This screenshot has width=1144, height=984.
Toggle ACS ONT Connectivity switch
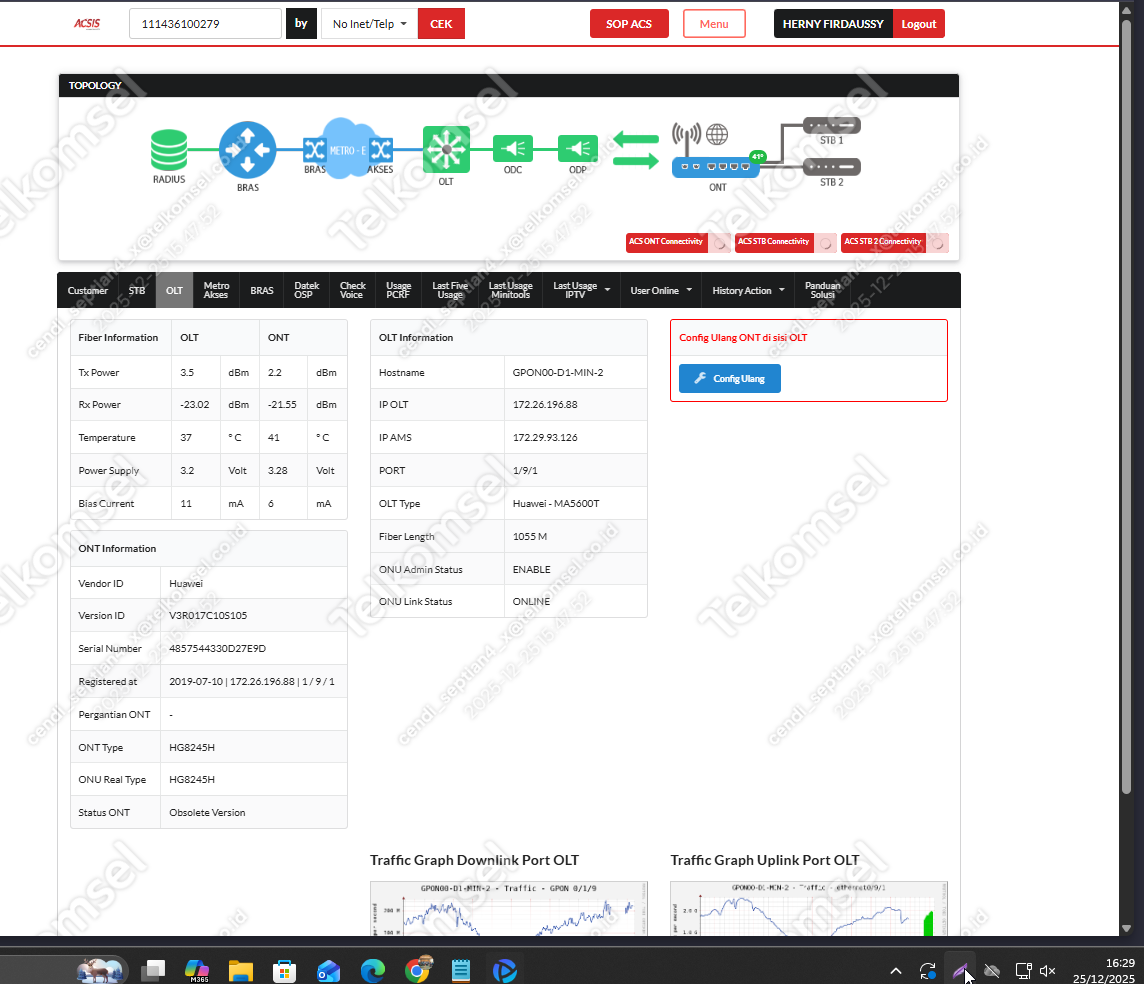(x=720, y=243)
